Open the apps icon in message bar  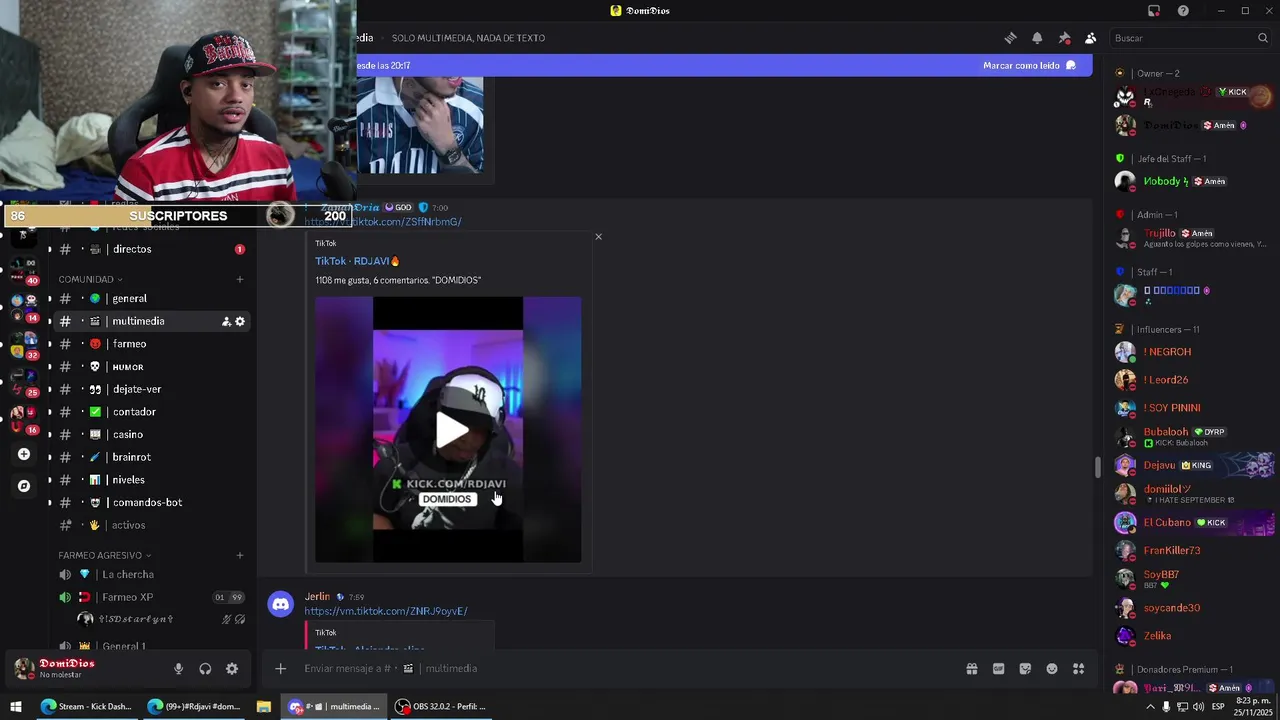tap(1079, 669)
